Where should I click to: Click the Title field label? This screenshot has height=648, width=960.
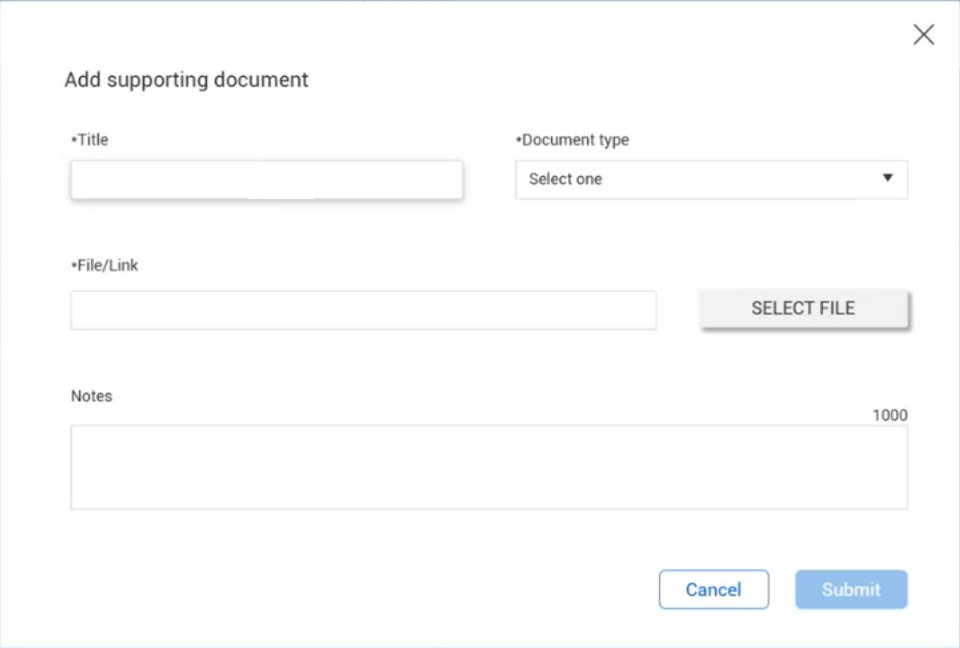pos(92,140)
